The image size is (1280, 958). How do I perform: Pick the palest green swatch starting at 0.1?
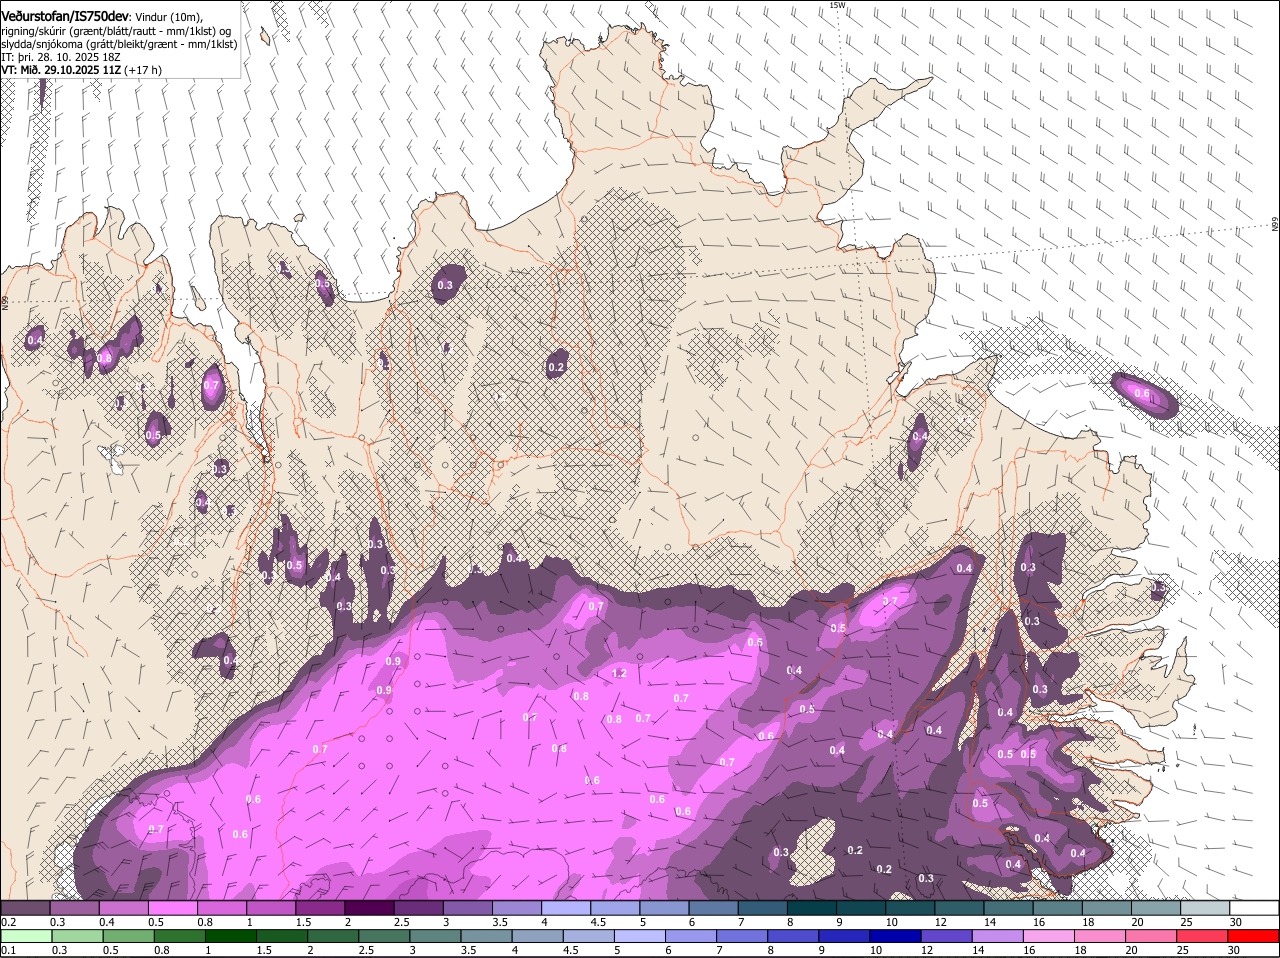coord(26,936)
